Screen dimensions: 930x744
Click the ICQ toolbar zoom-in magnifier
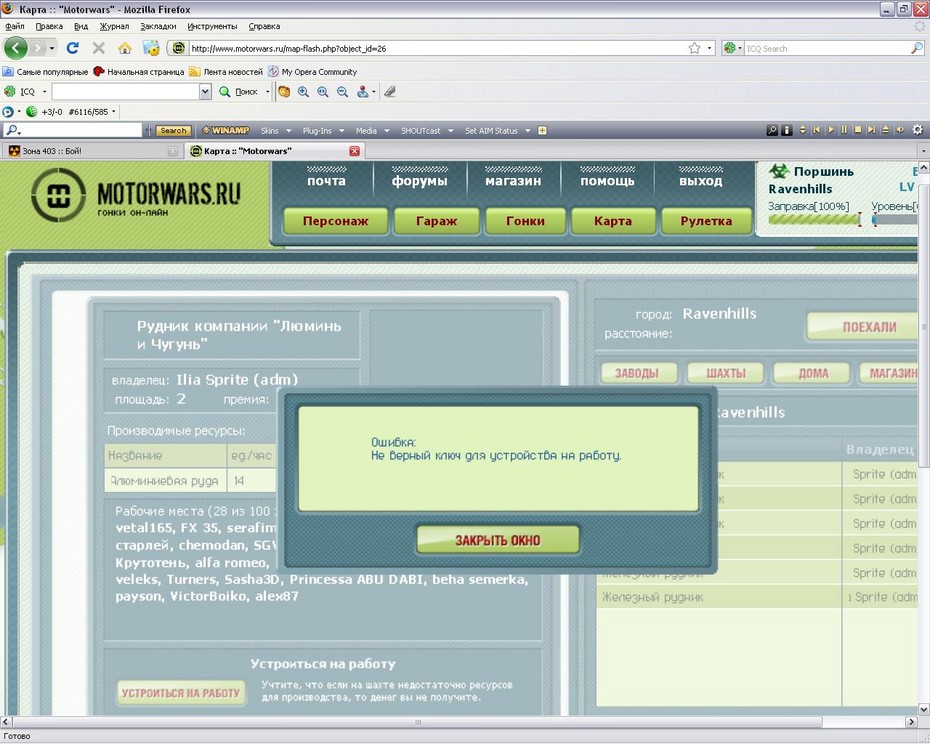(303, 91)
